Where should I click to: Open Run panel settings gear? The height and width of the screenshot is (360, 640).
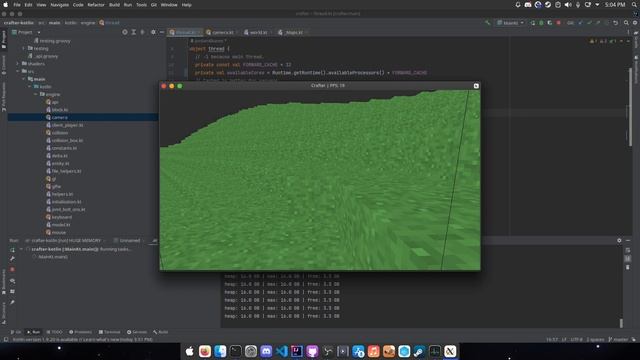(619, 240)
